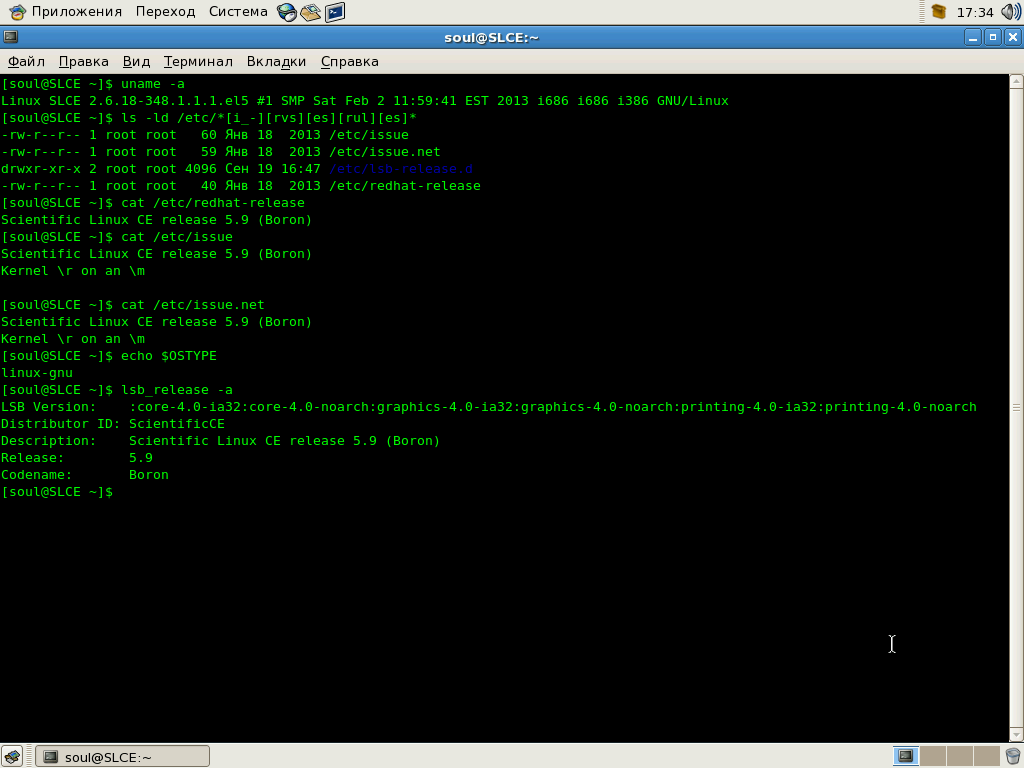
Task: Click the soul@SLCE:~ window title bar
Action: point(491,37)
